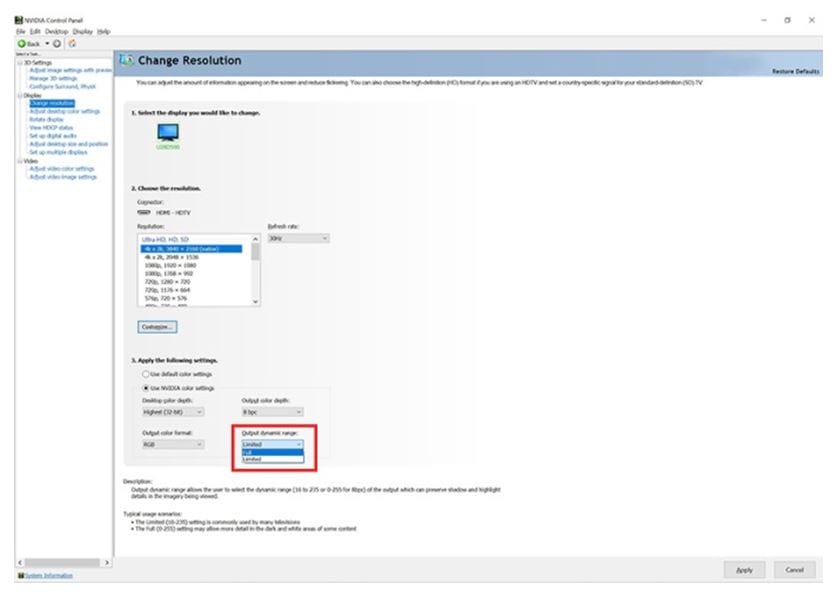Open the File menu
Screen dimensions: 832x592
20,32
